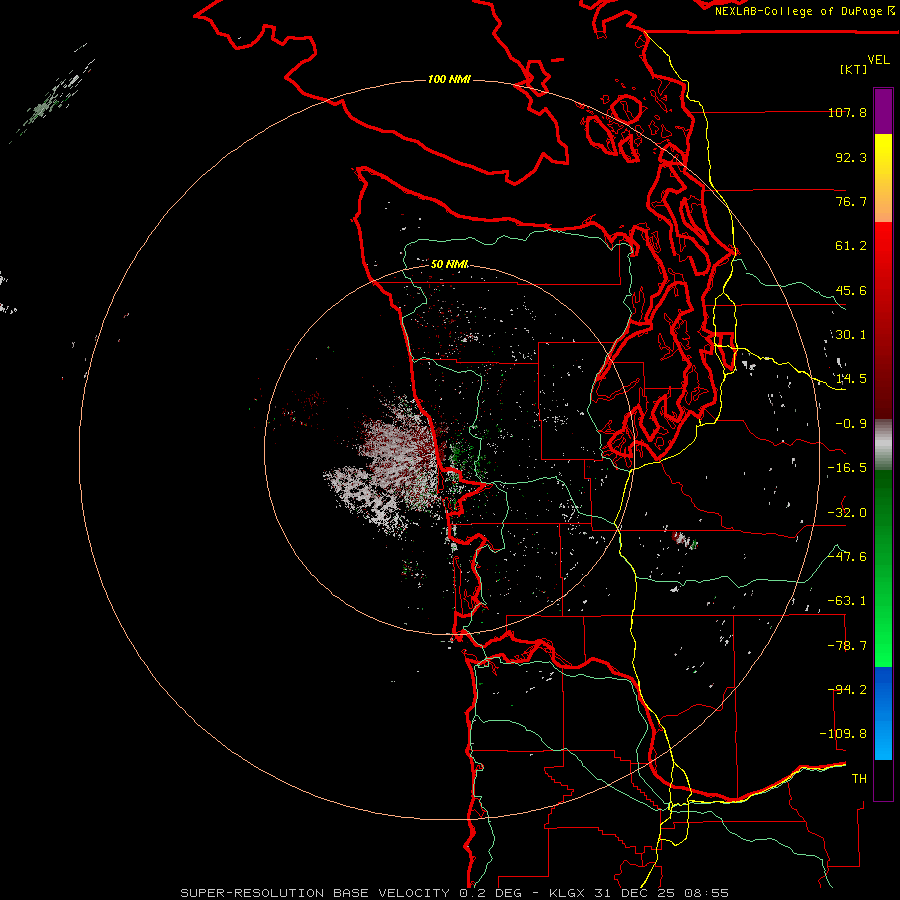This screenshot has height=900, width=900.
Task: Click the gray segment of the color bar
Action: (x=883, y=444)
